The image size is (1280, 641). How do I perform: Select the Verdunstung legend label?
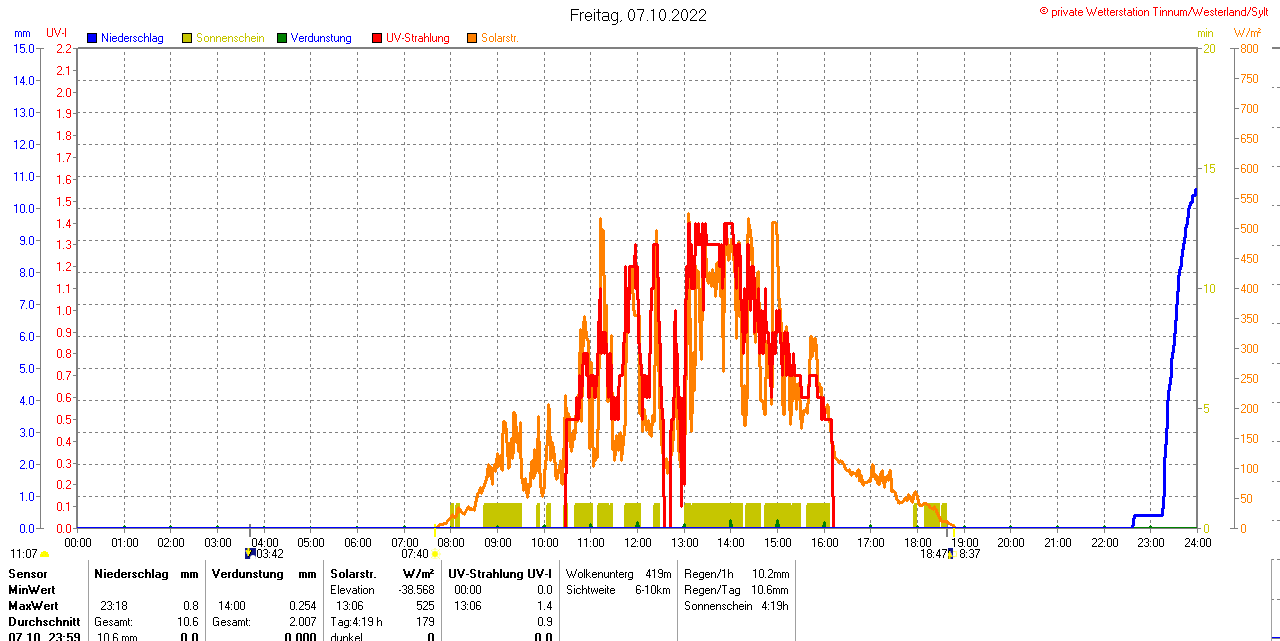tap(321, 38)
